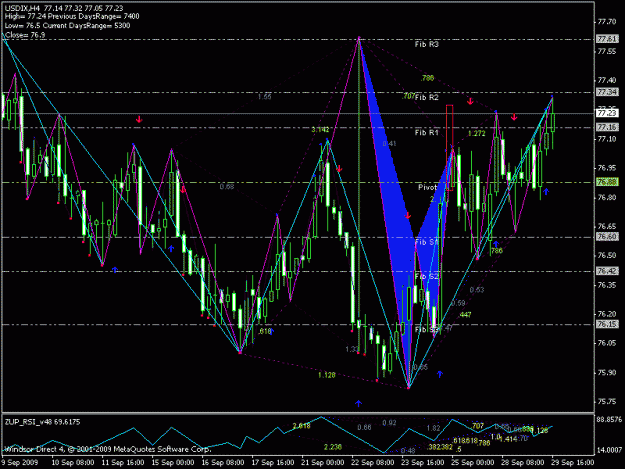The width and height of the screenshot is (625, 469).
Task: Click the '11 Sep 16:00' time label
Action: pyautogui.click(x=123, y=463)
